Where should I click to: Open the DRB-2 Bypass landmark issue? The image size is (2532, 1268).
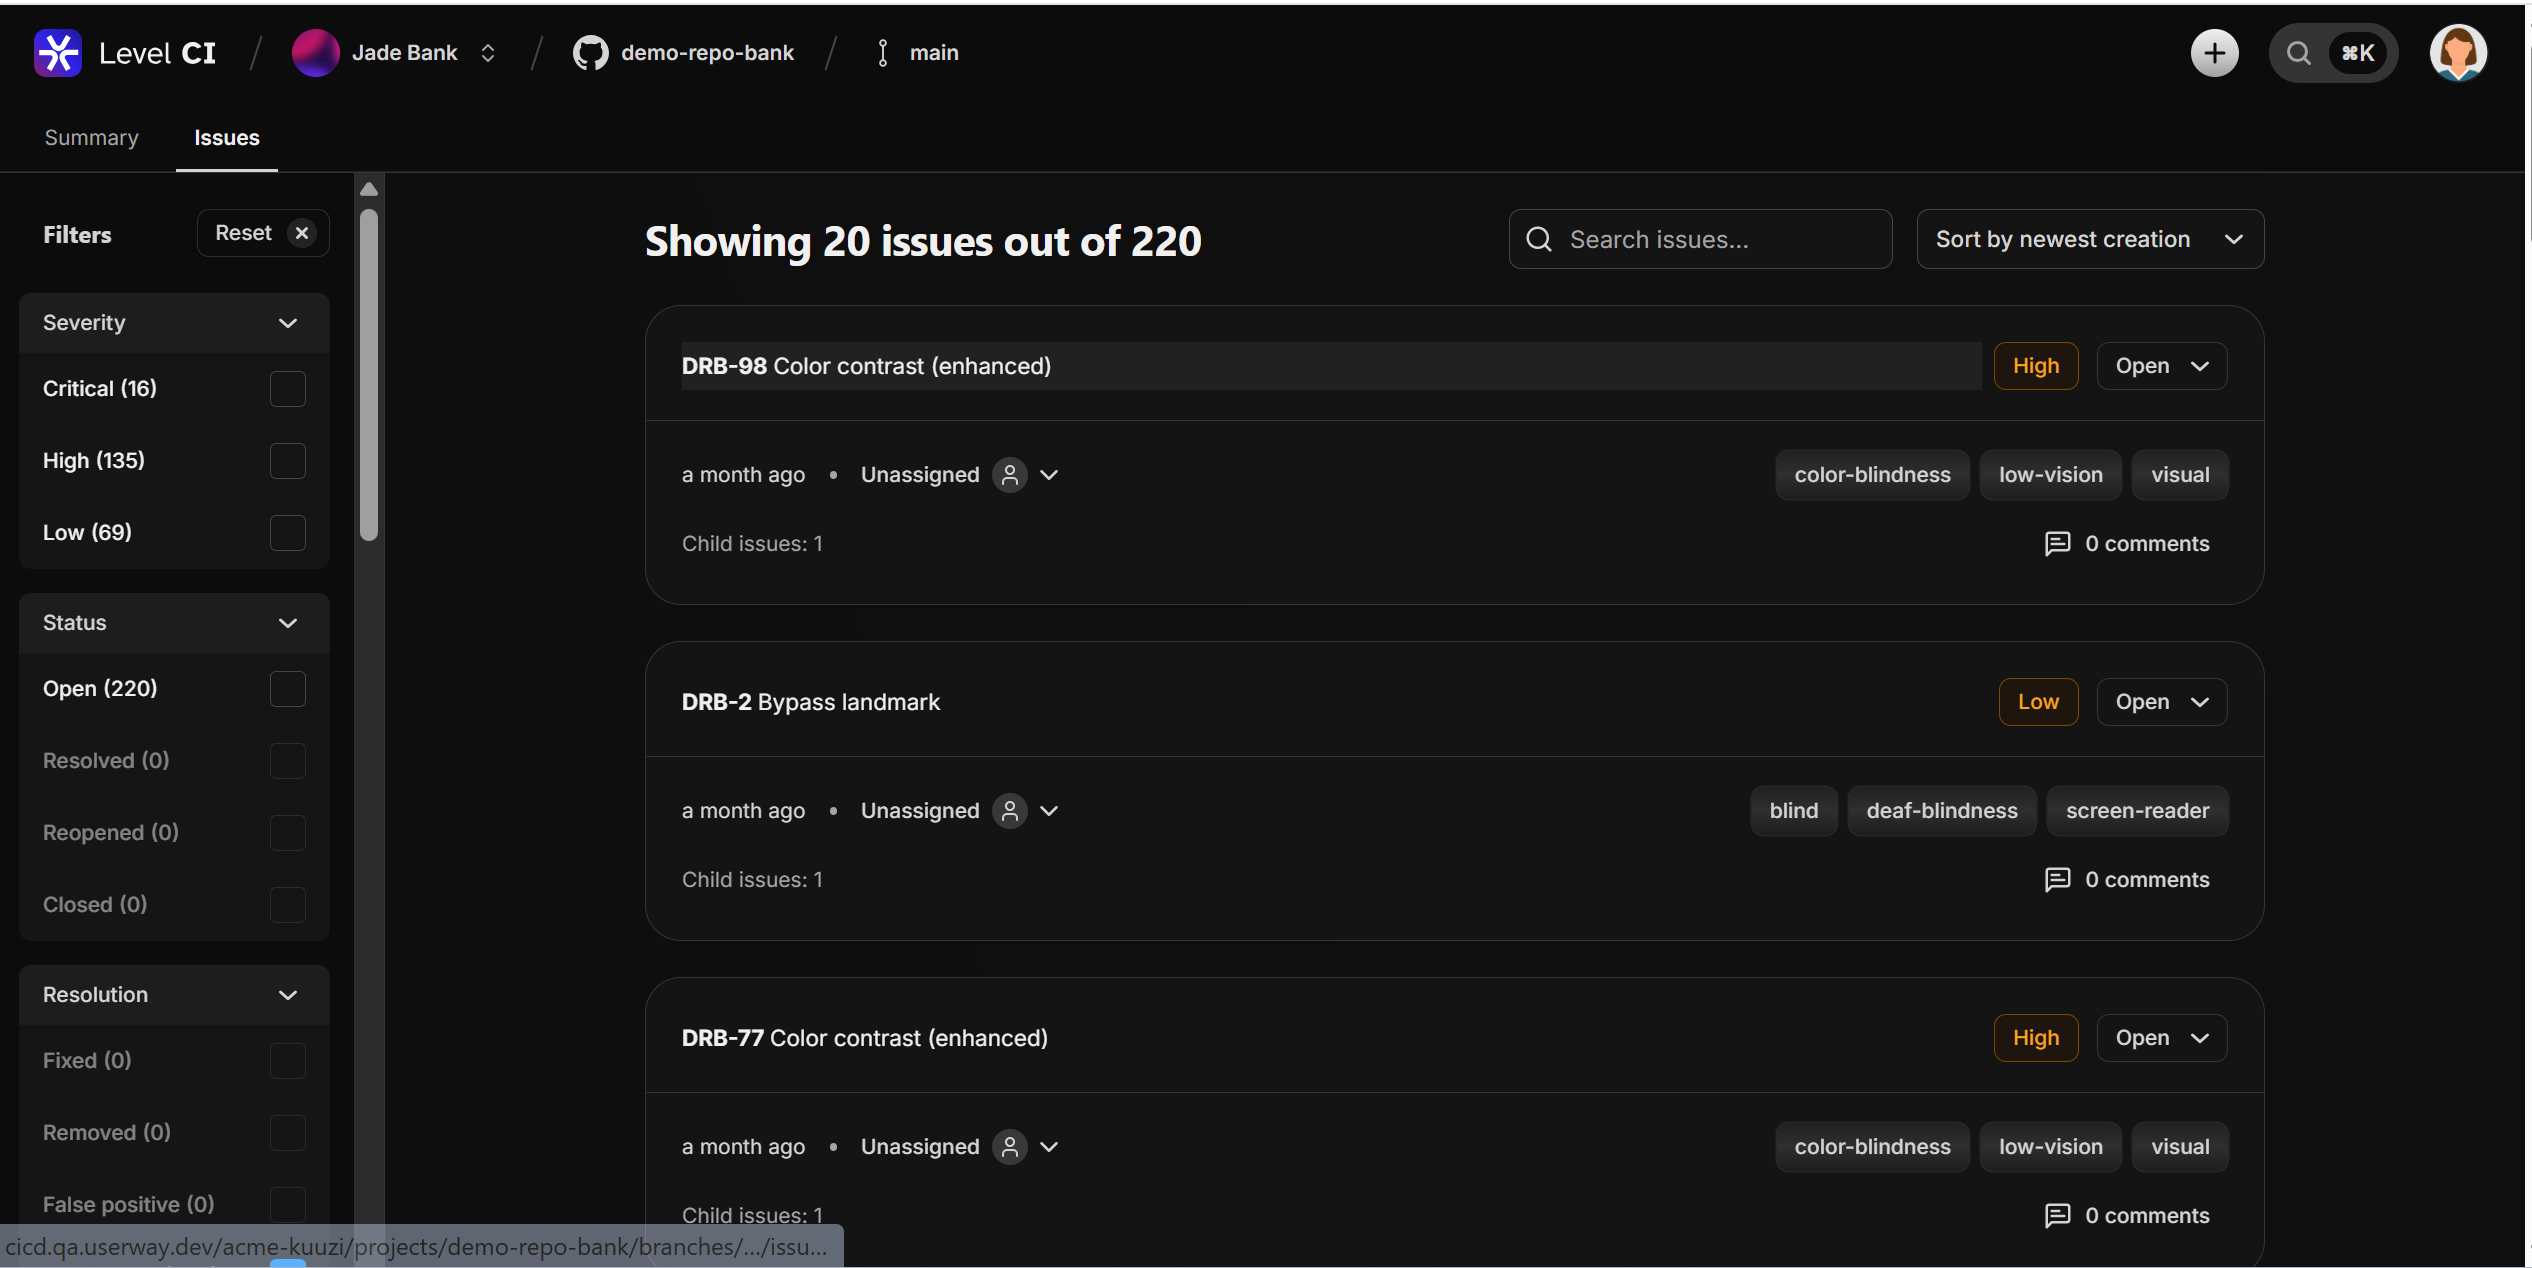click(x=810, y=702)
